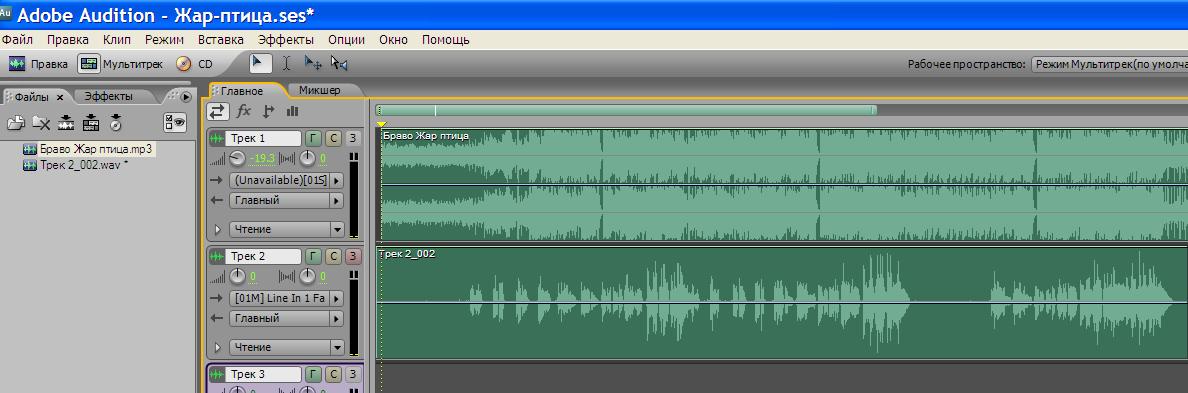Adjust Трек 2 volume knob
Image resolution: width=1188 pixels, height=393 pixels.
[238, 276]
